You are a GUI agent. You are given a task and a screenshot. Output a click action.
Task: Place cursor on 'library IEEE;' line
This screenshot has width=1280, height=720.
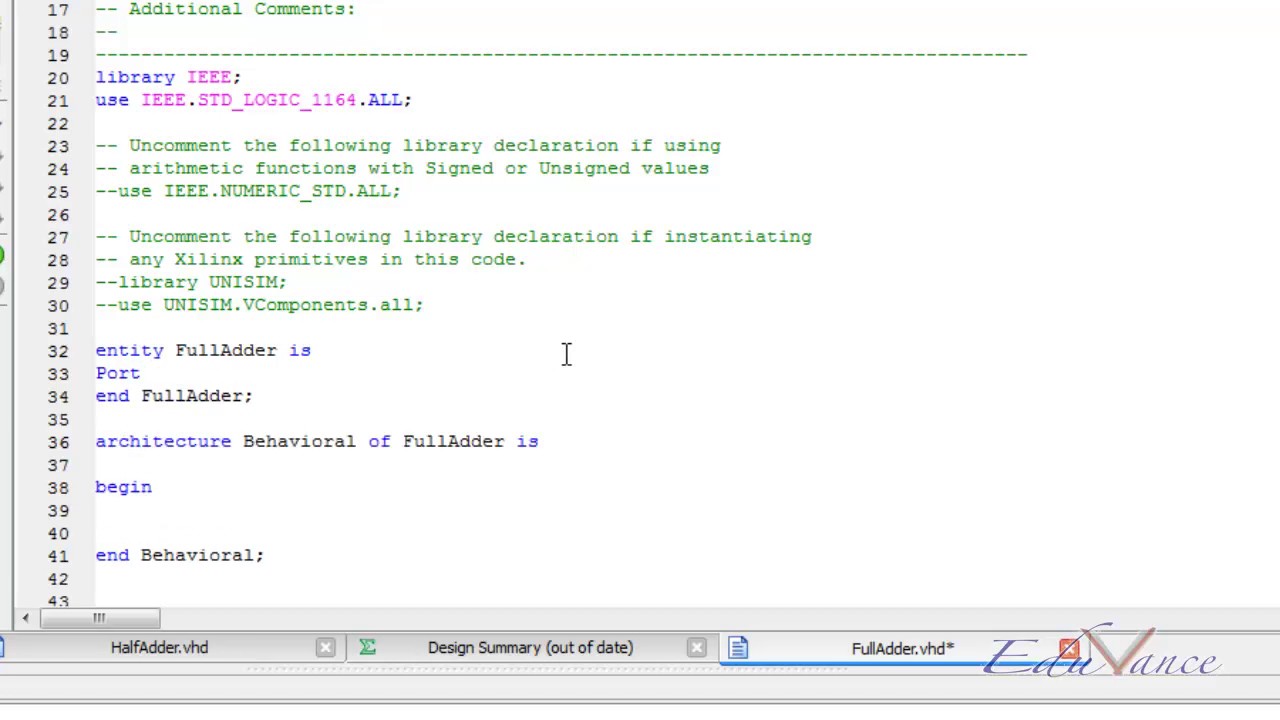pos(168,77)
